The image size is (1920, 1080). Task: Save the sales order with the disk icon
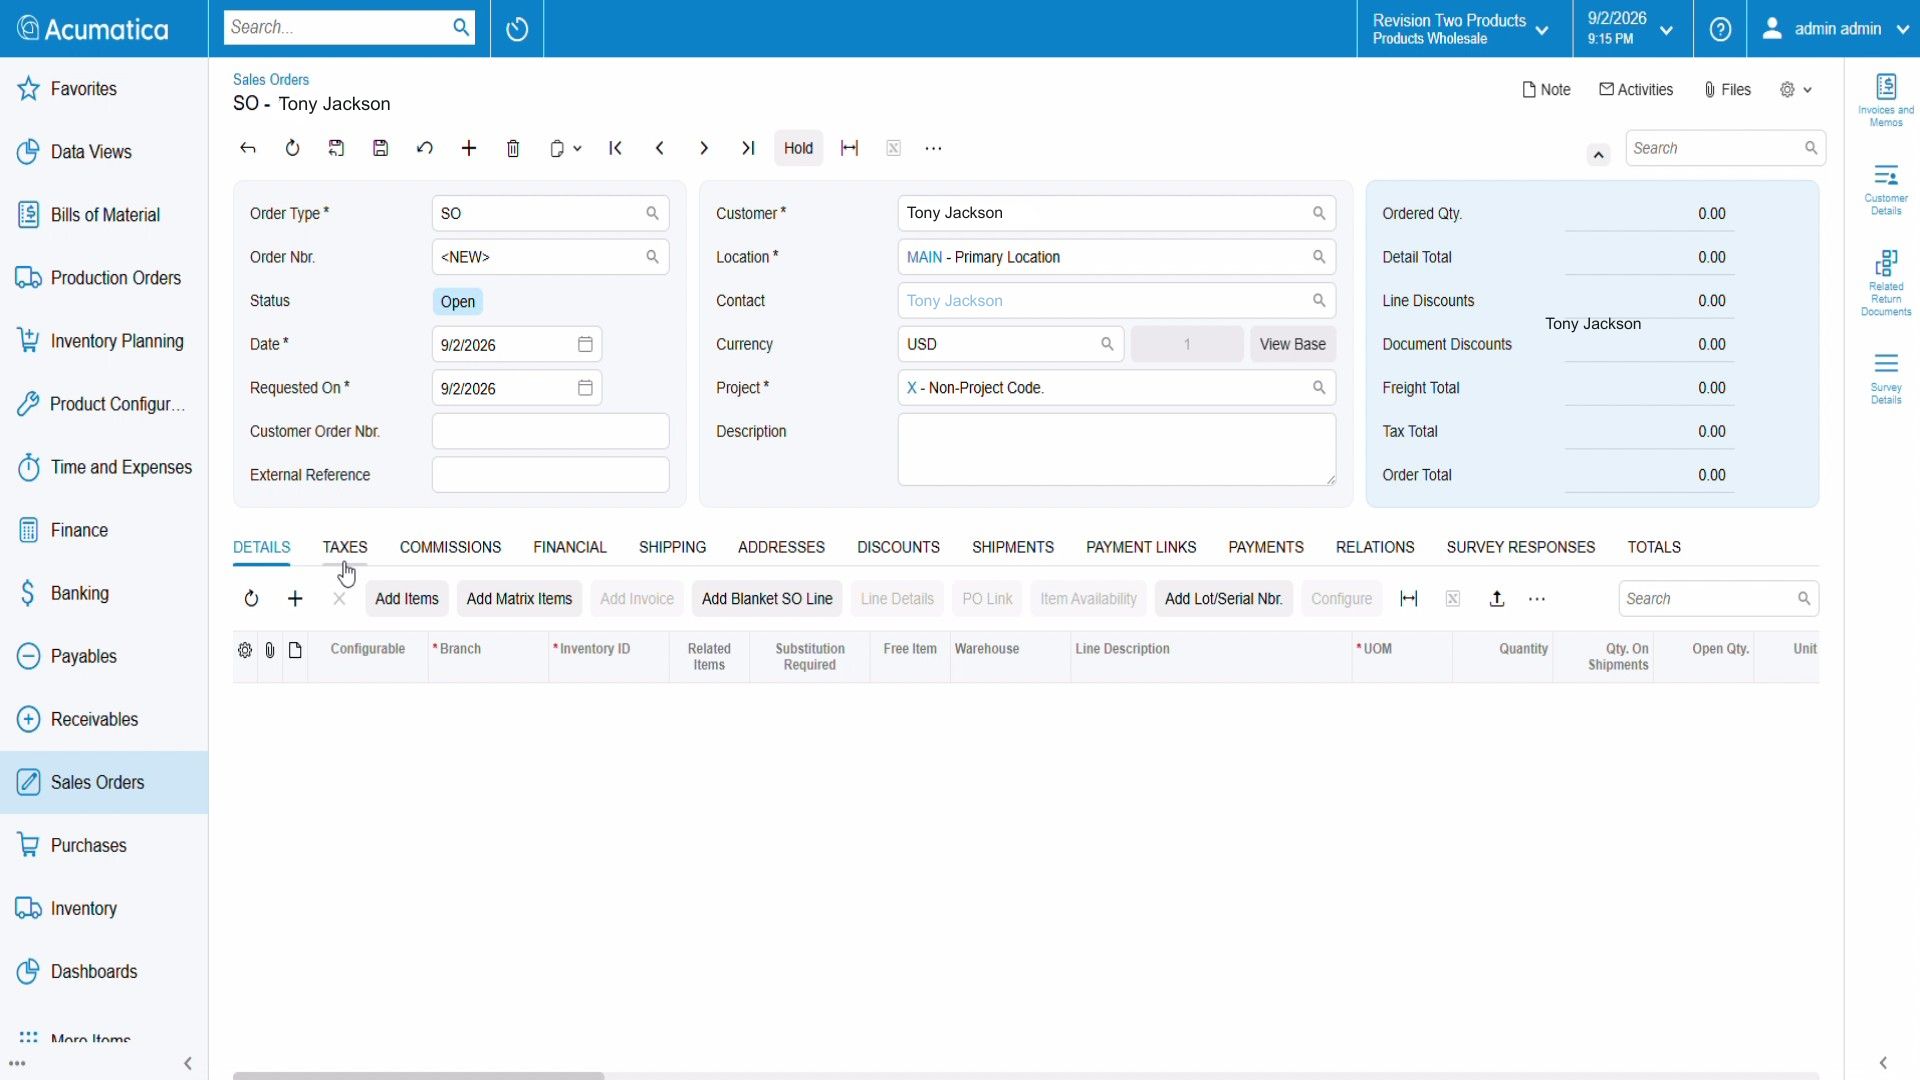click(380, 148)
